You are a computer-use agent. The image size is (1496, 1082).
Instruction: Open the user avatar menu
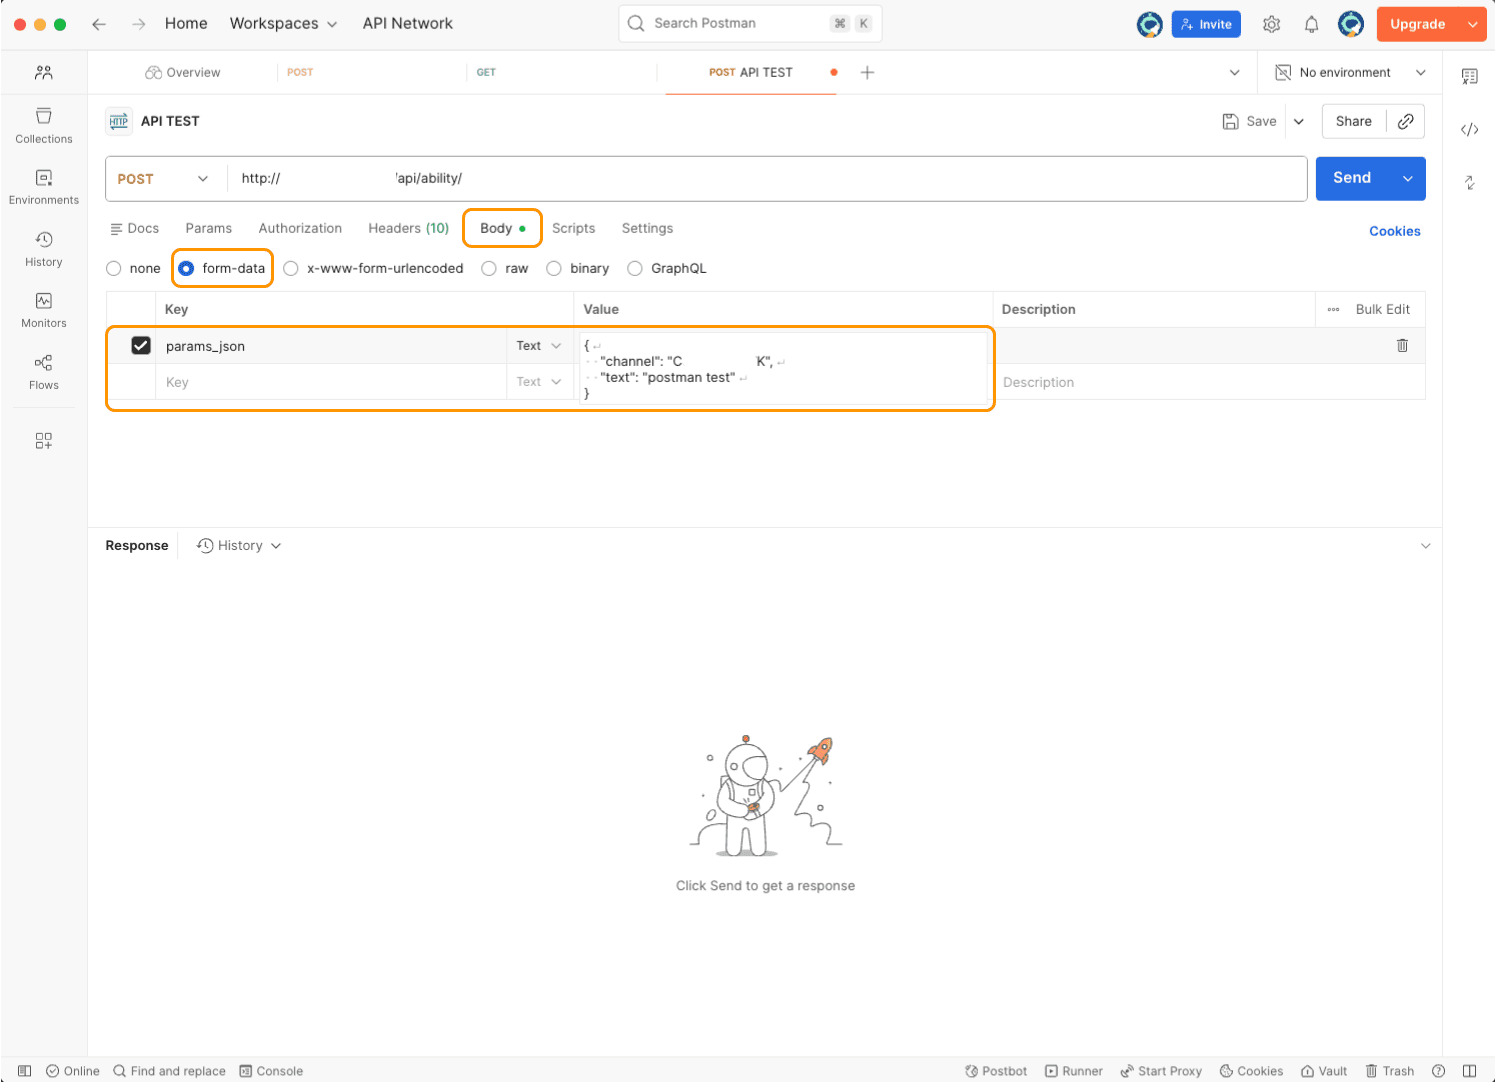1351,24
